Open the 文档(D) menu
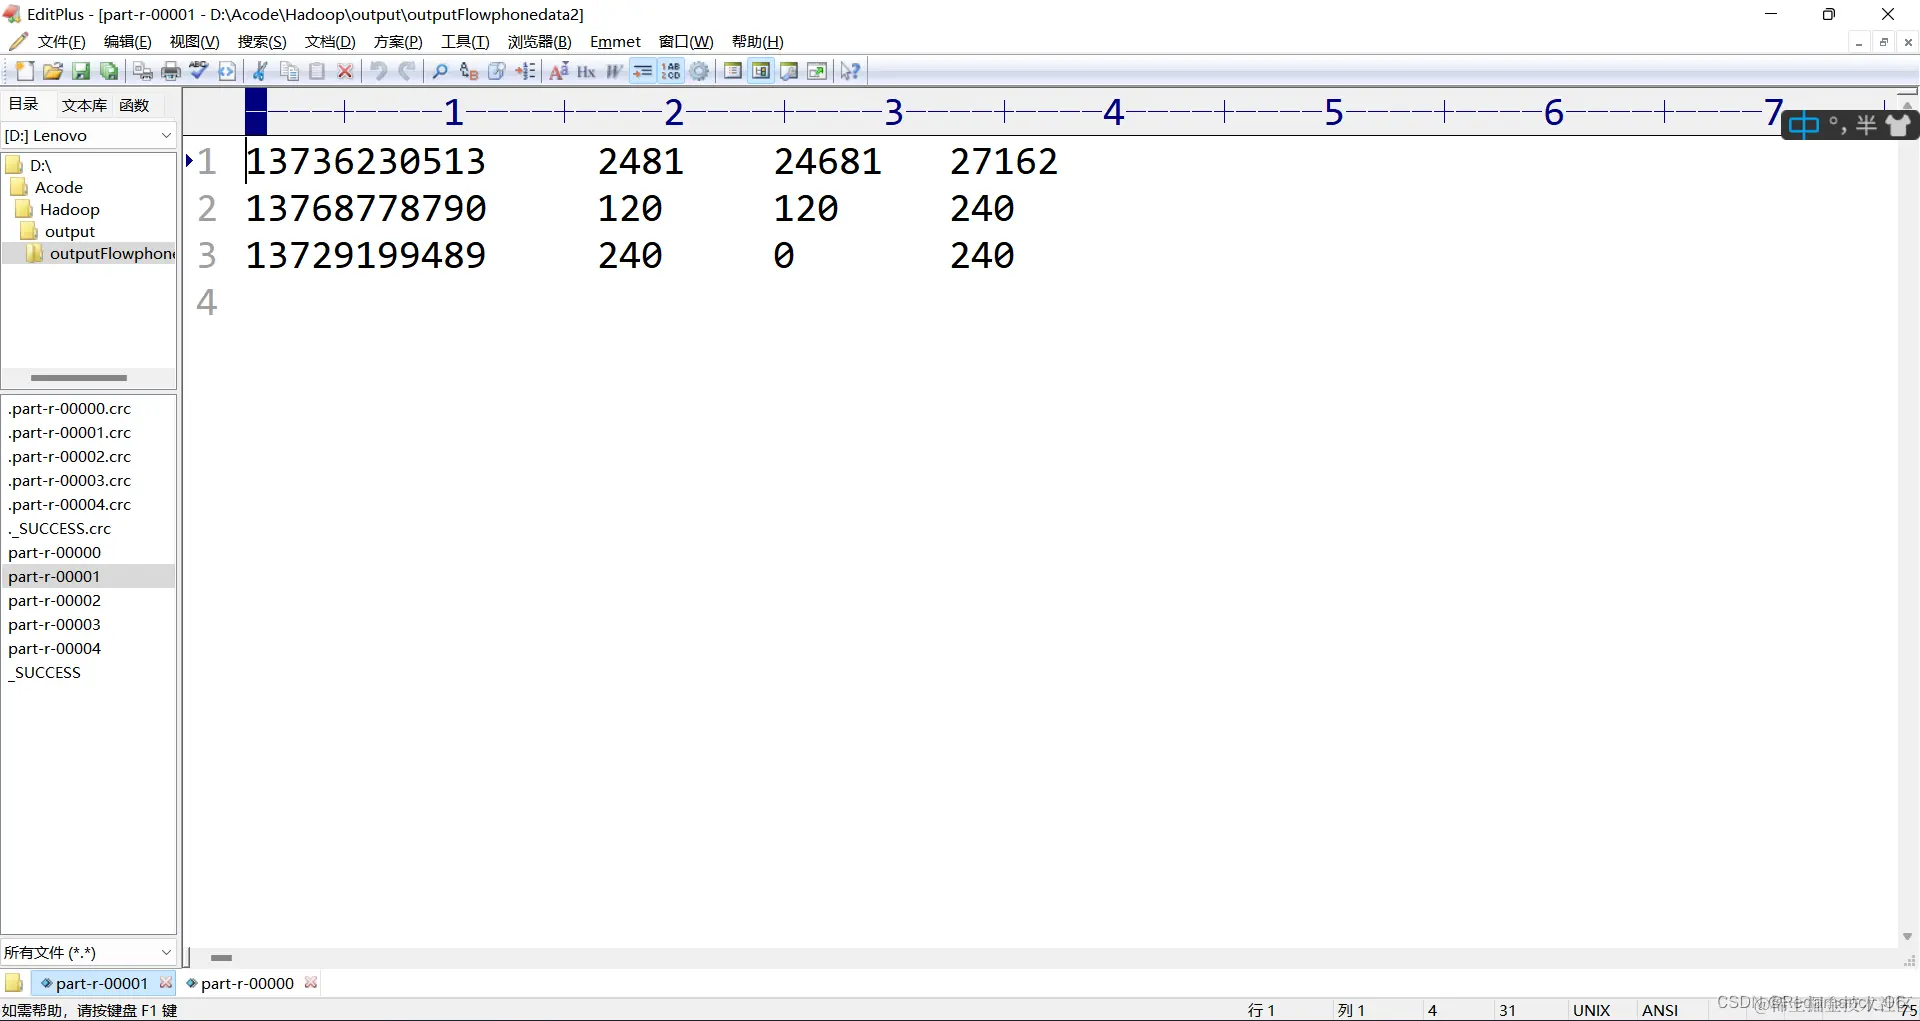Viewport: 1920px width, 1021px height. [x=330, y=42]
